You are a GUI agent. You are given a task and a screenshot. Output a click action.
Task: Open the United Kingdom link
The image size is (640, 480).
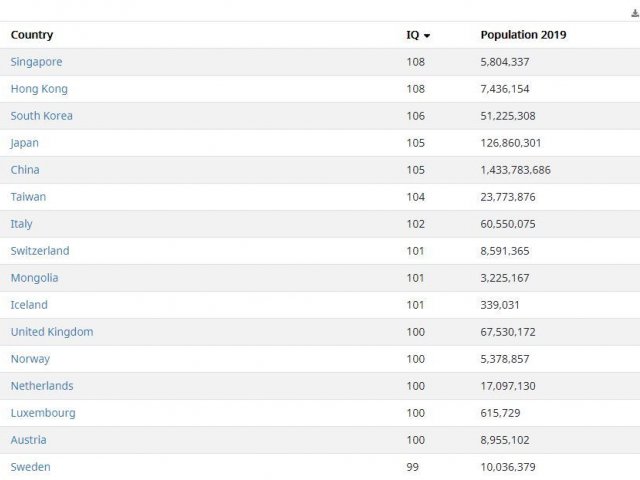pos(52,332)
